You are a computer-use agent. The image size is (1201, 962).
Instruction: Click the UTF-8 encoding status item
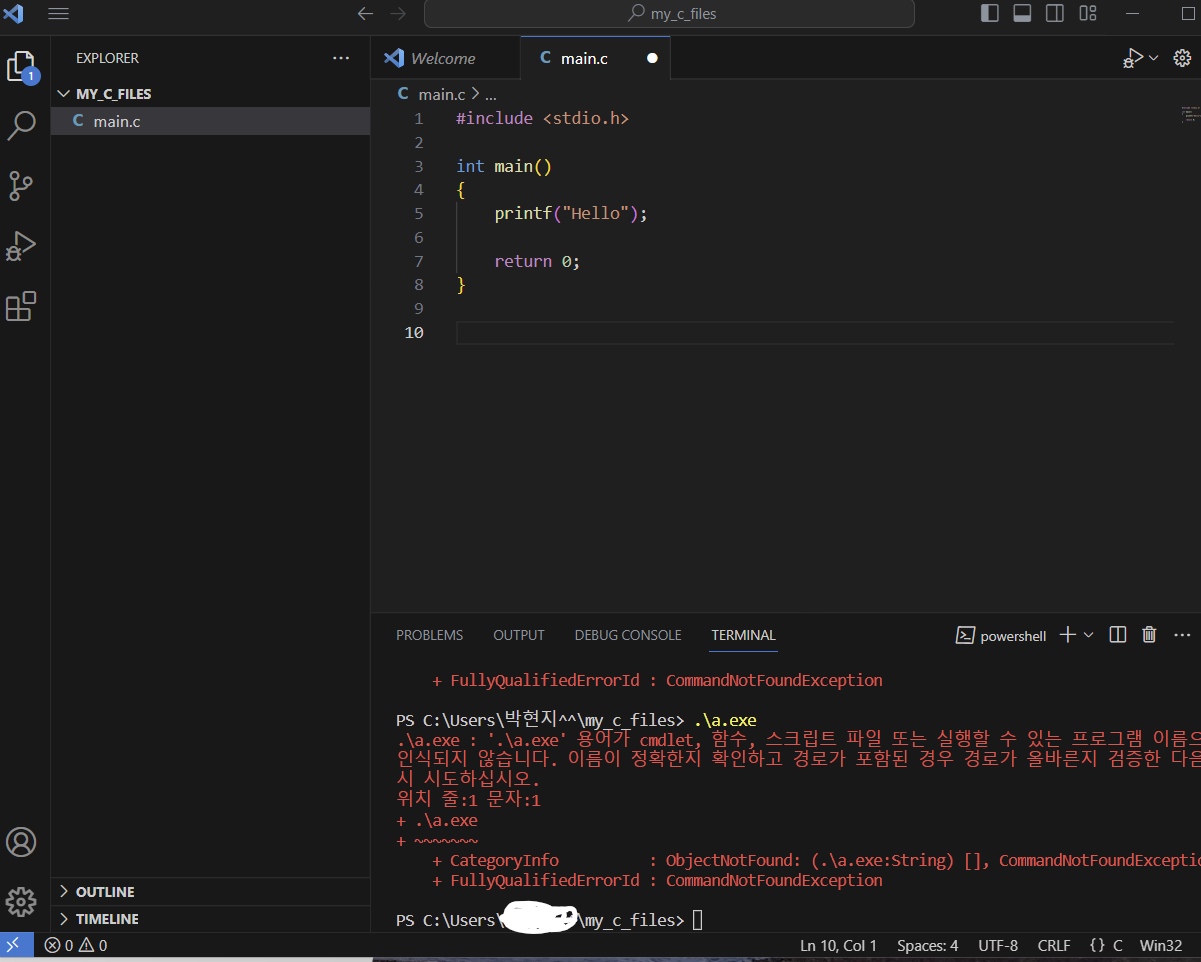click(998, 946)
